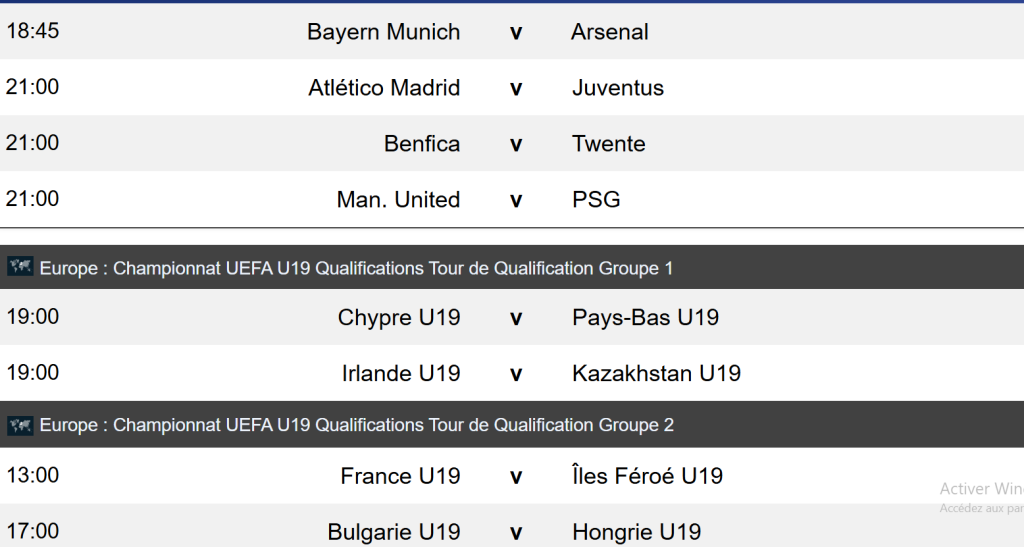This screenshot has height=547, width=1024.
Task: Open the Twente team link
Action: pyautogui.click(x=608, y=144)
